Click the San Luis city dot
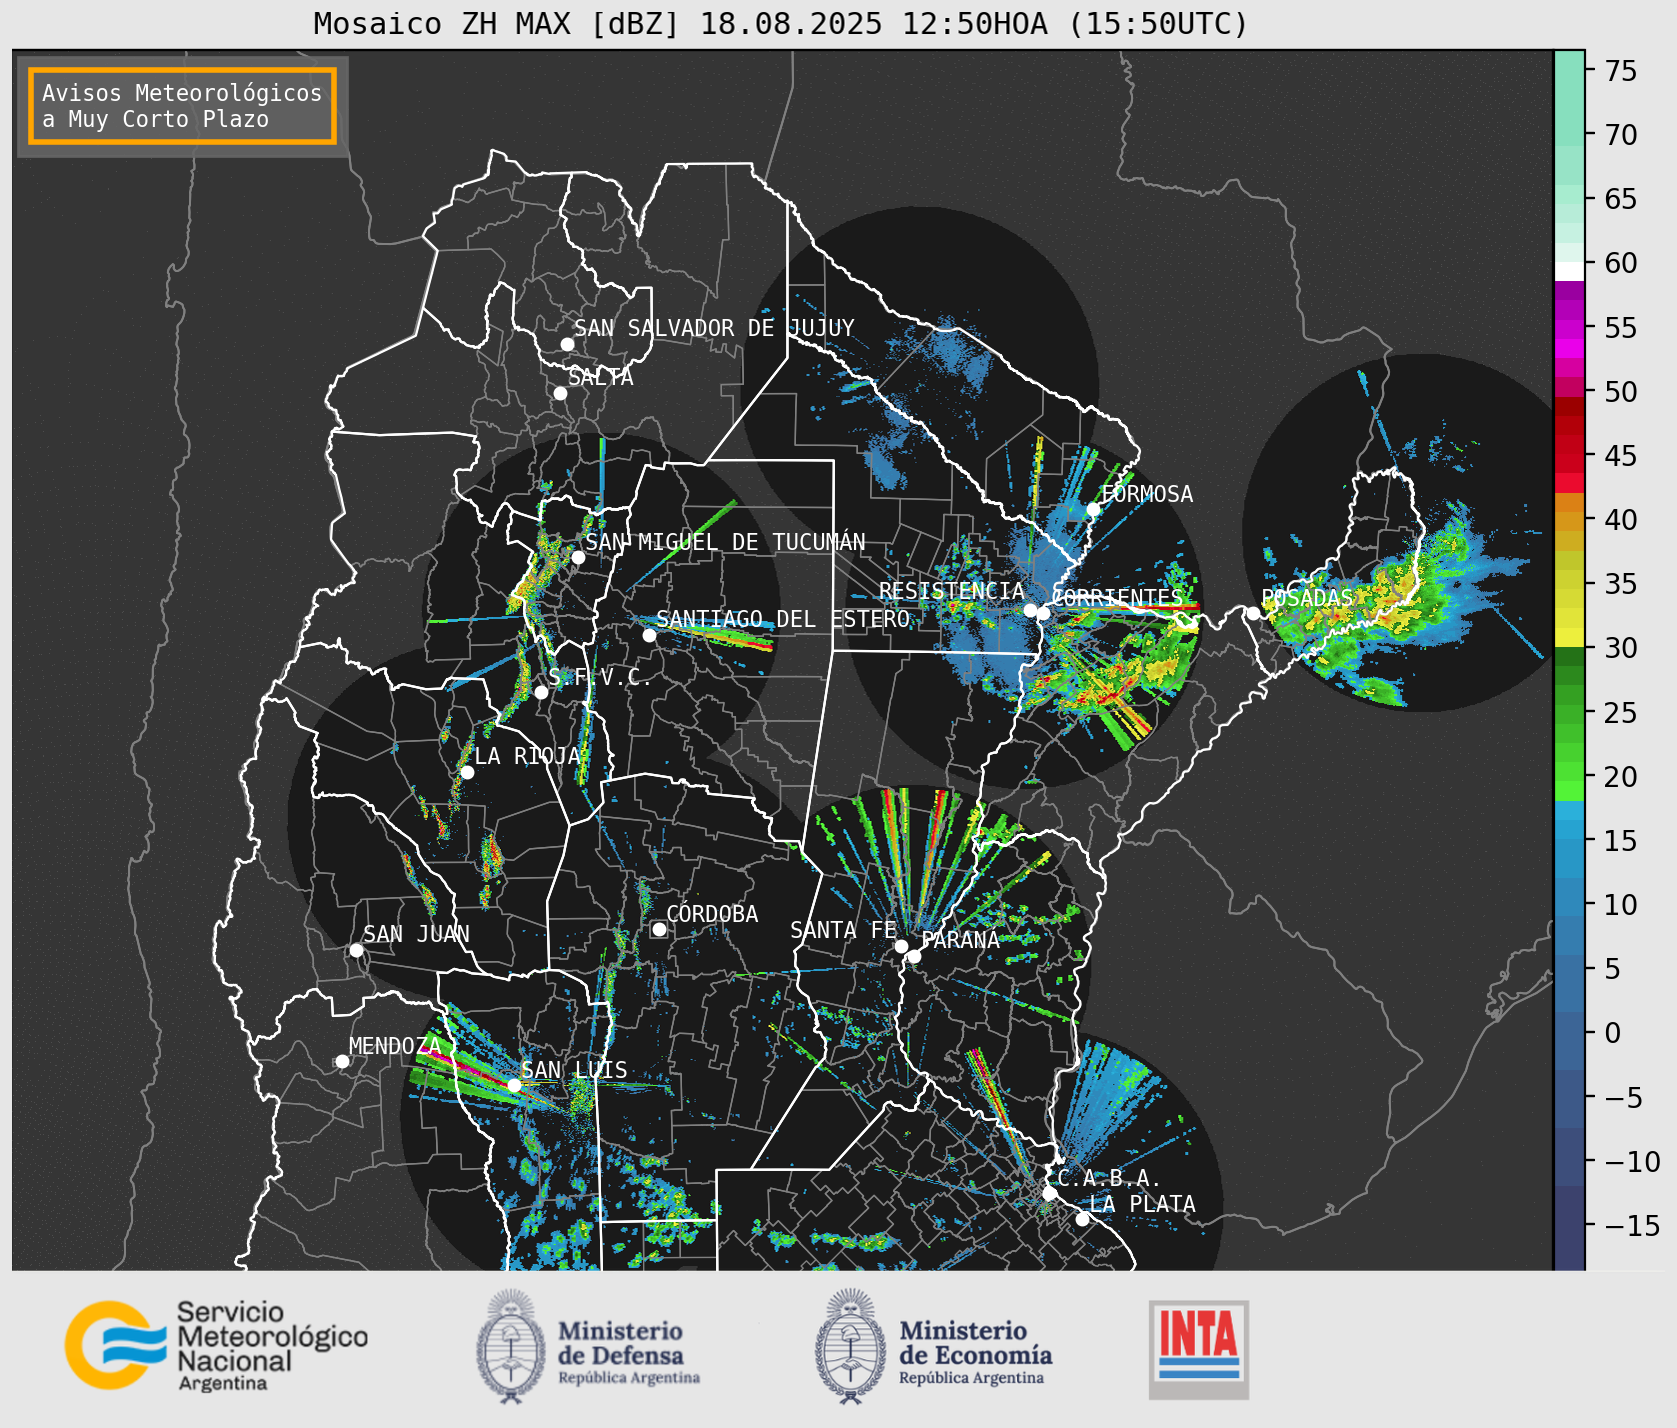Image resolution: width=1677 pixels, height=1428 pixels. (x=514, y=1085)
